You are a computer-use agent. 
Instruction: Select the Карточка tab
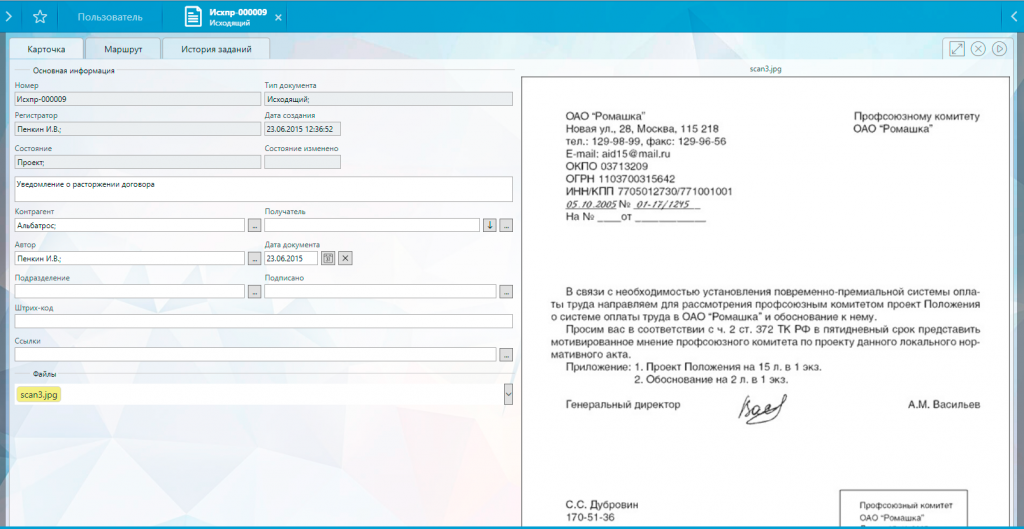[x=45, y=49]
